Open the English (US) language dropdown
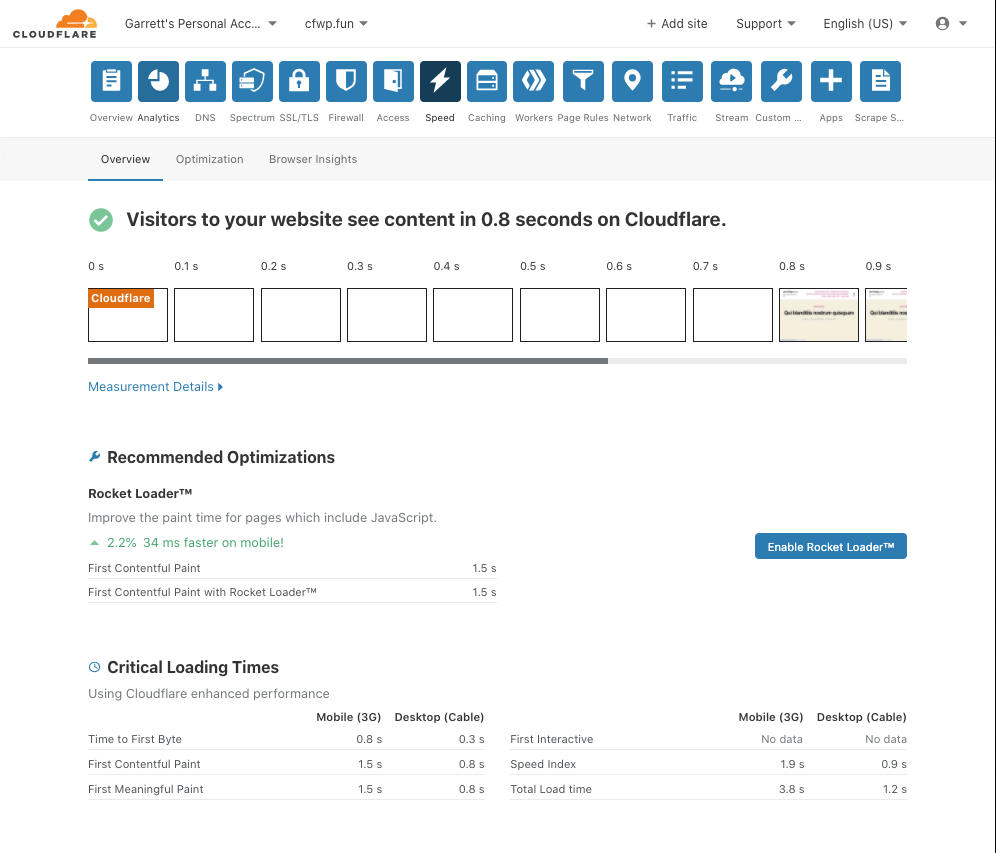Screen dimensions: 996x853 (864, 23)
